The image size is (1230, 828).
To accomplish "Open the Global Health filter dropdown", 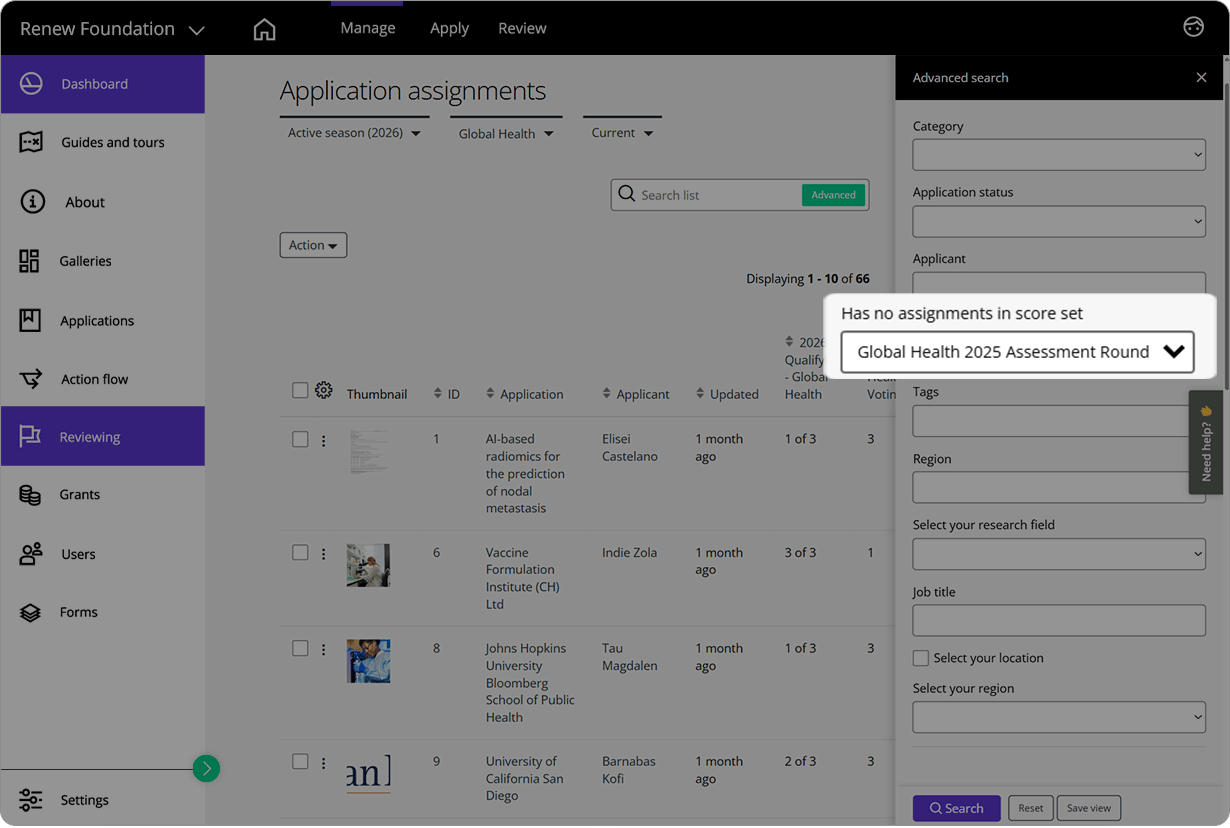I will click(506, 133).
